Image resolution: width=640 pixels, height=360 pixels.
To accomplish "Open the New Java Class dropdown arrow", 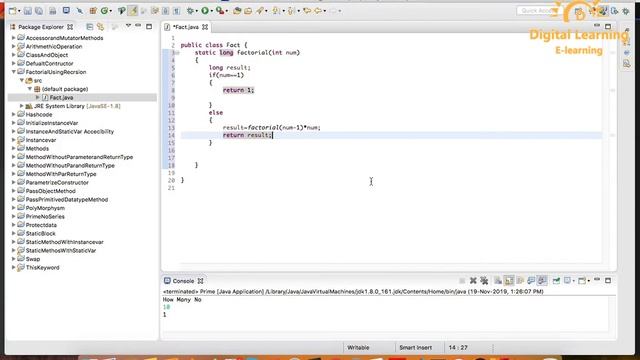I will (111, 11).
